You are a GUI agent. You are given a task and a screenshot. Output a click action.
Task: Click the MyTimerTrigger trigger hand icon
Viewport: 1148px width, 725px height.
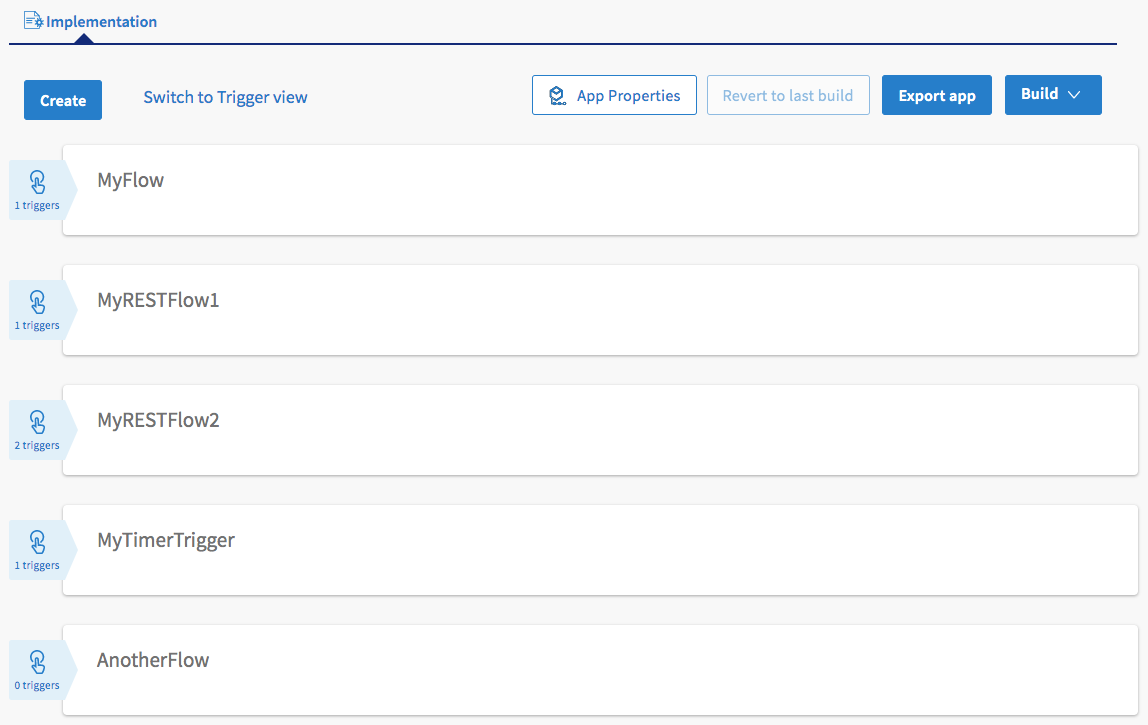pos(37,542)
